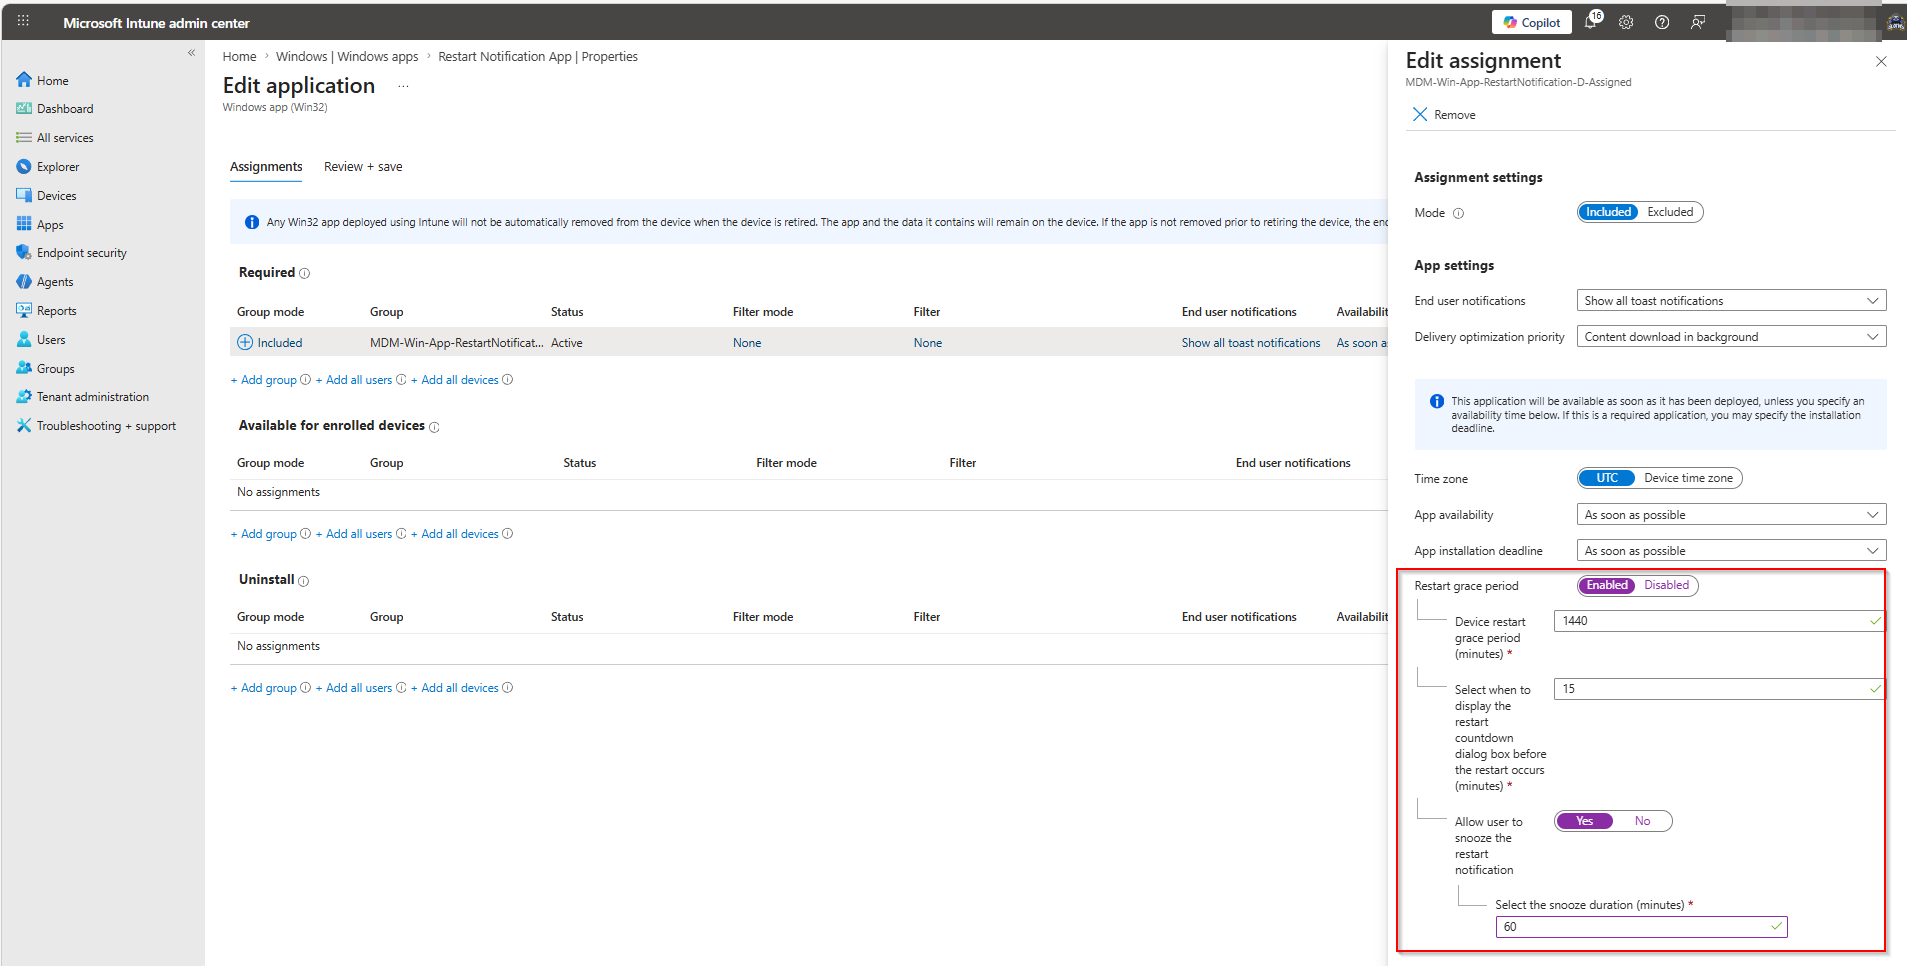This screenshot has height=966, width=1907.
Task: Open the Devices section in sidebar
Action: [x=55, y=195]
